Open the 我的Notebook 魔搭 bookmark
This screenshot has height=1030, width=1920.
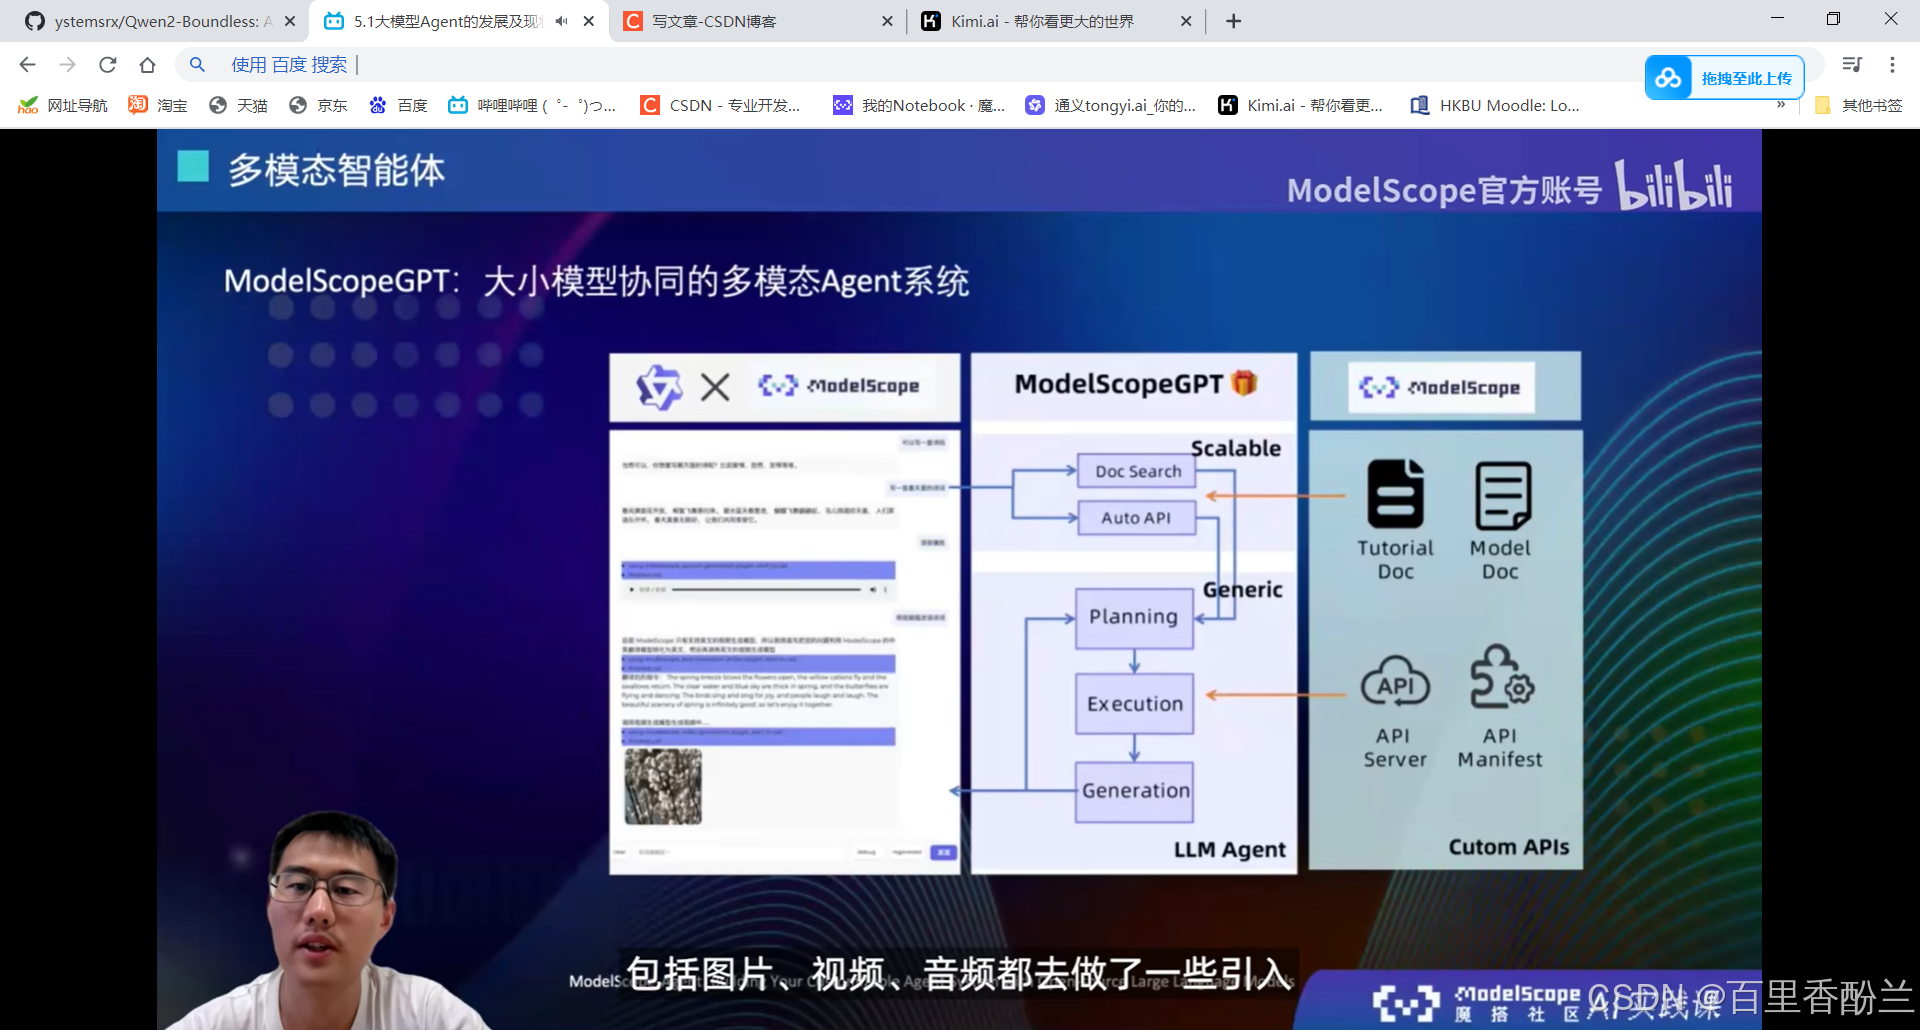920,105
